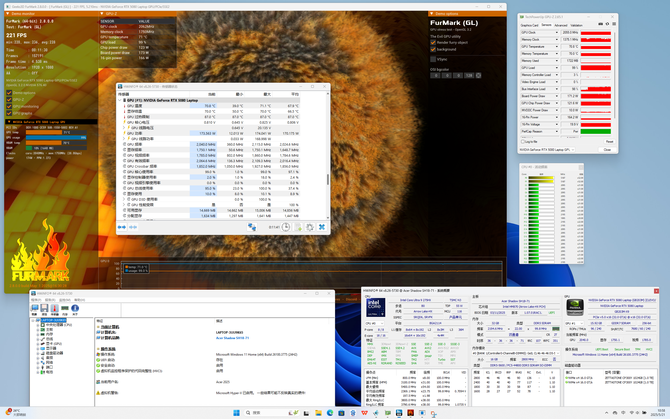Open GPU Load dropdown in GPU-Z
The image size is (670, 419).
pos(557,68)
